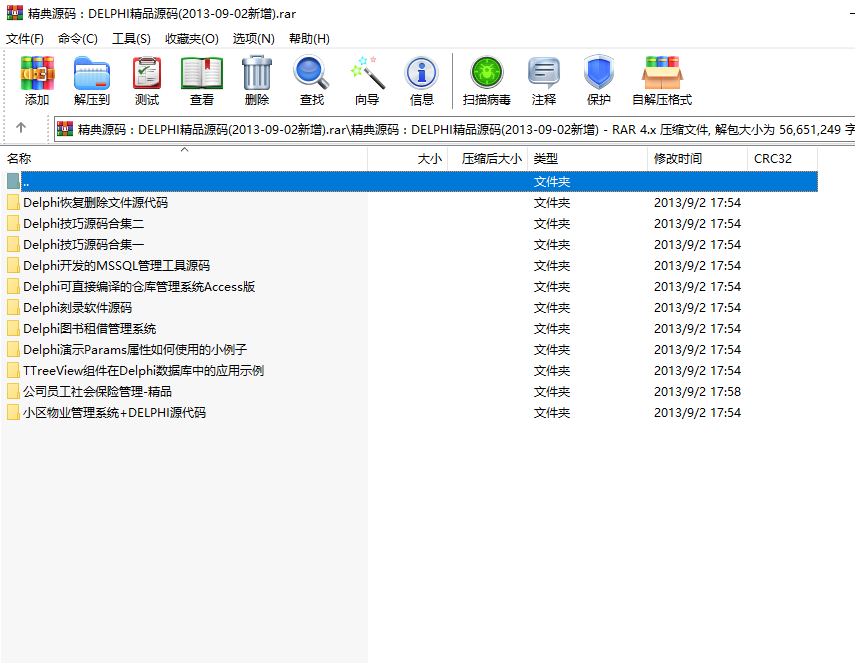Click the Delete (删除) trash icon

(x=257, y=80)
